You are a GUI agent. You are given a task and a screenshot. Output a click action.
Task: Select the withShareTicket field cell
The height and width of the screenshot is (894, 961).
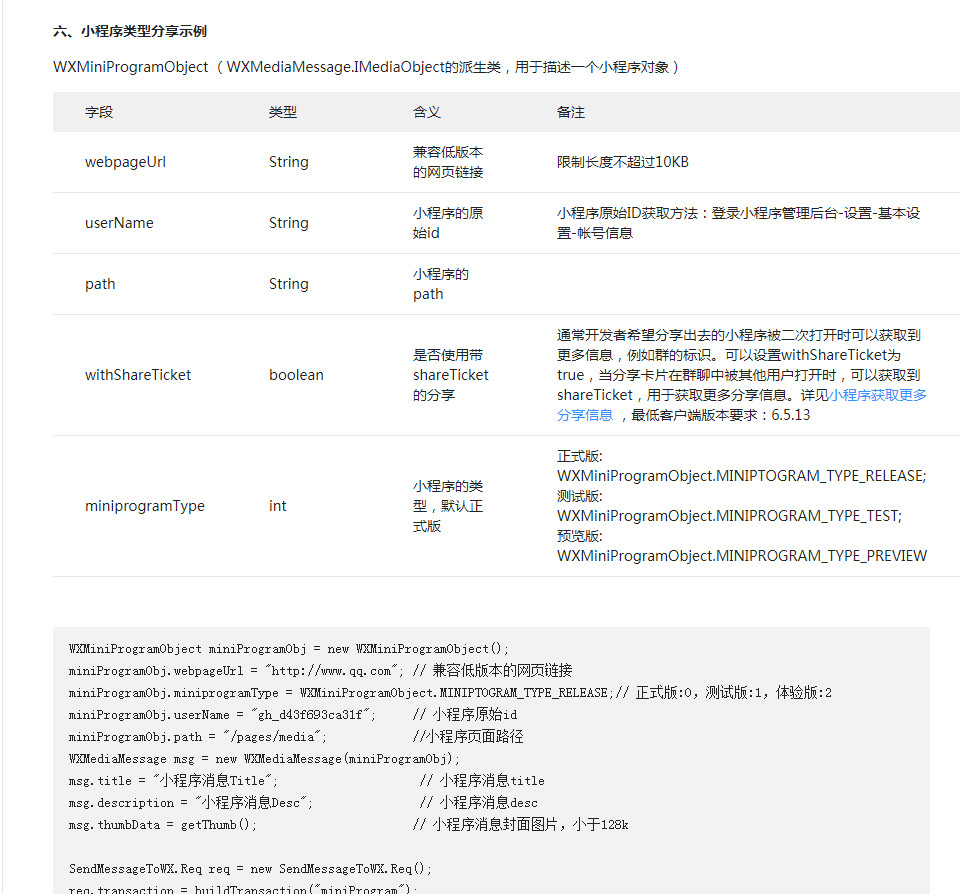click(138, 375)
